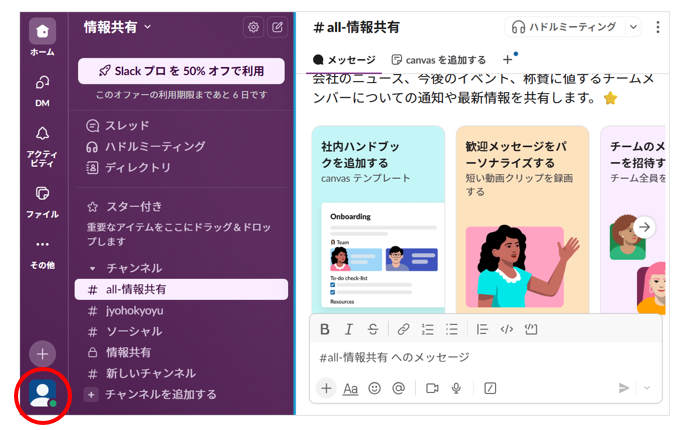This screenshot has height=430, width=680.
Task: Start a ハドルミーティング from the header
Action: 564,27
